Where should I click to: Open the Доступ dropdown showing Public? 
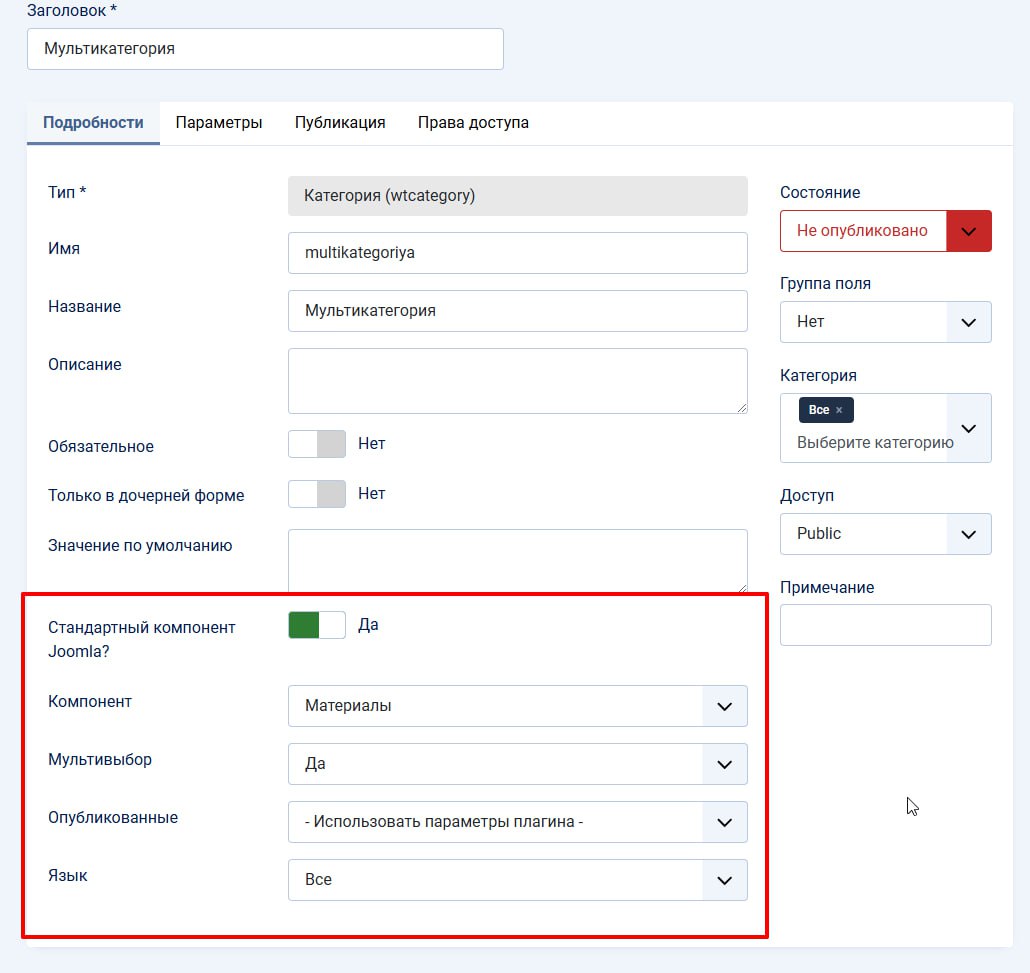pyautogui.click(x=885, y=533)
